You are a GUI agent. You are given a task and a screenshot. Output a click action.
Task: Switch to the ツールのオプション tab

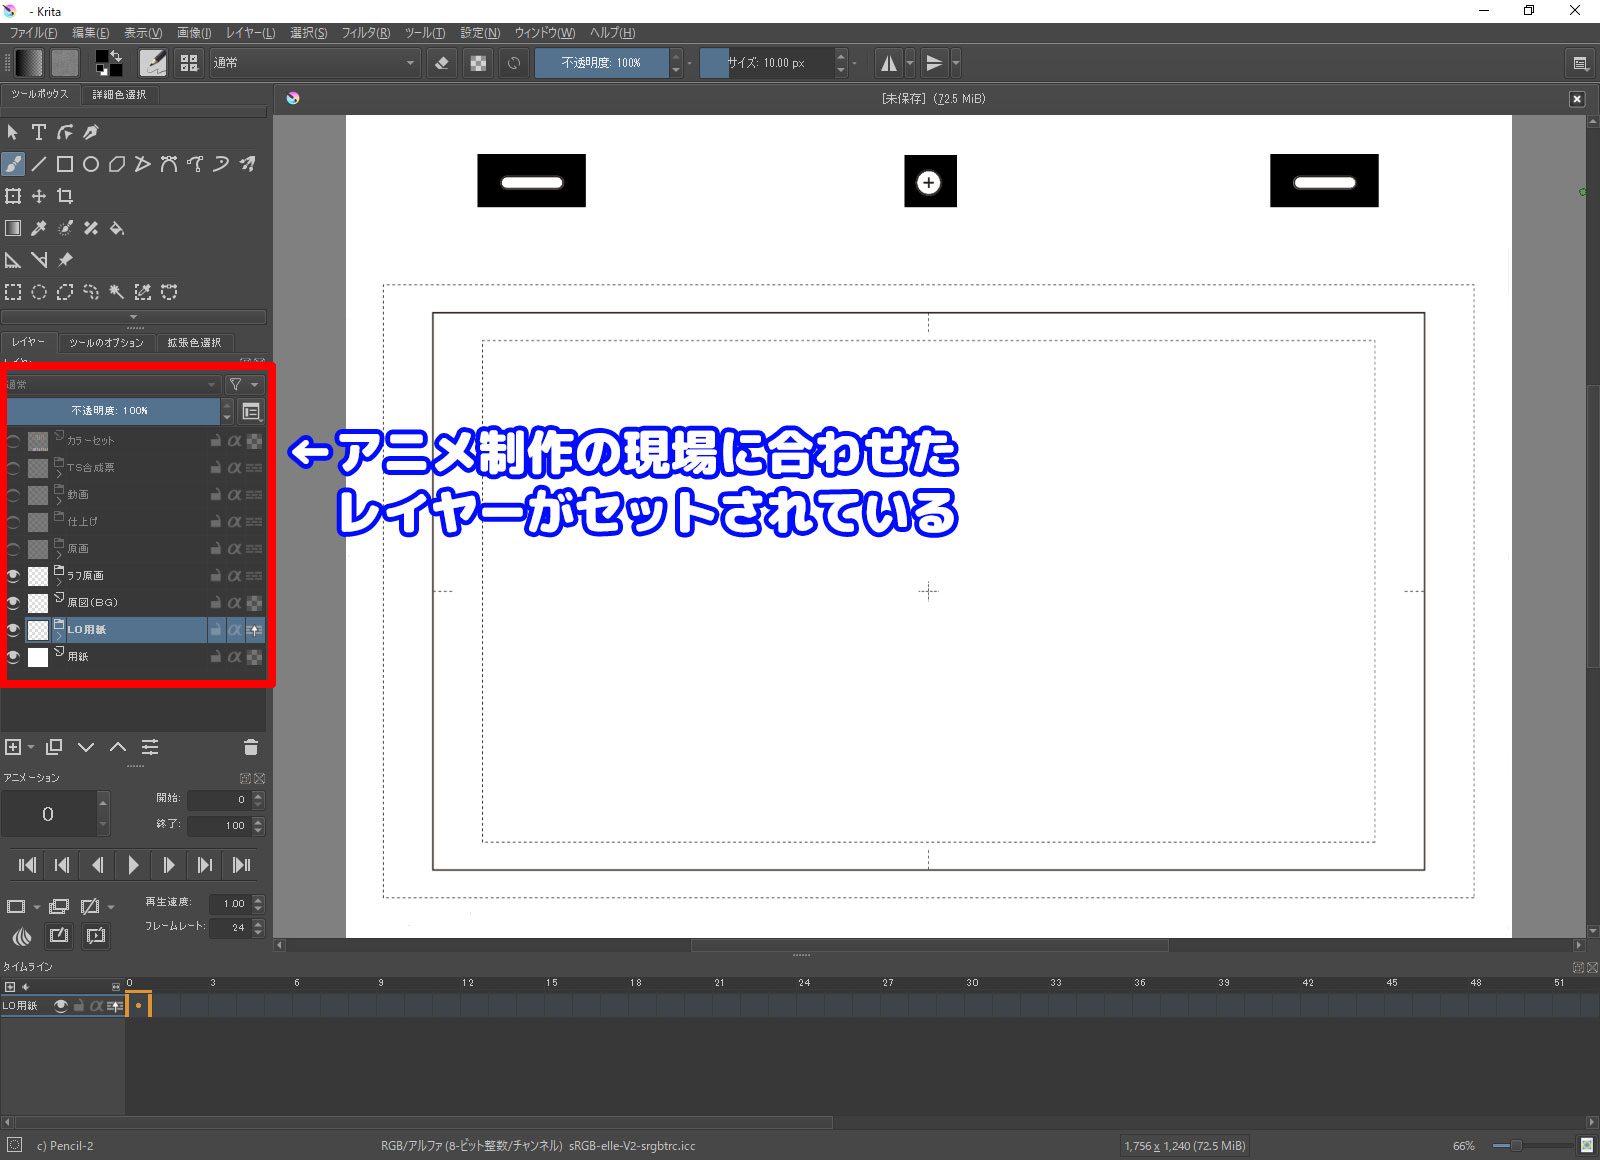(106, 343)
